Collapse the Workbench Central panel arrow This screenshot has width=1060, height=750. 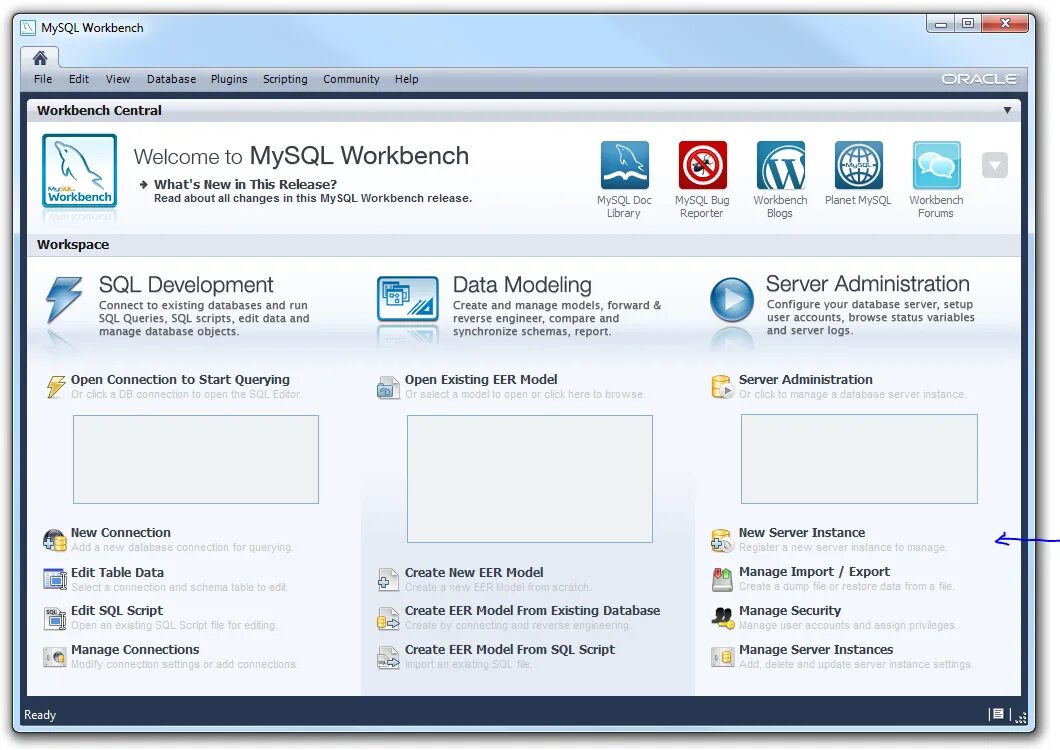coord(1007,110)
